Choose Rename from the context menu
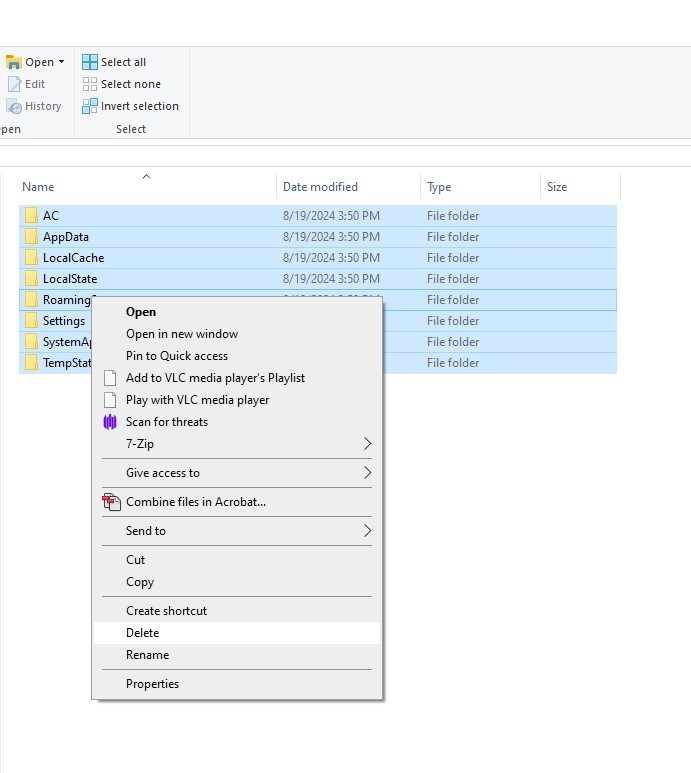This screenshot has height=773, width=691. click(x=237, y=655)
